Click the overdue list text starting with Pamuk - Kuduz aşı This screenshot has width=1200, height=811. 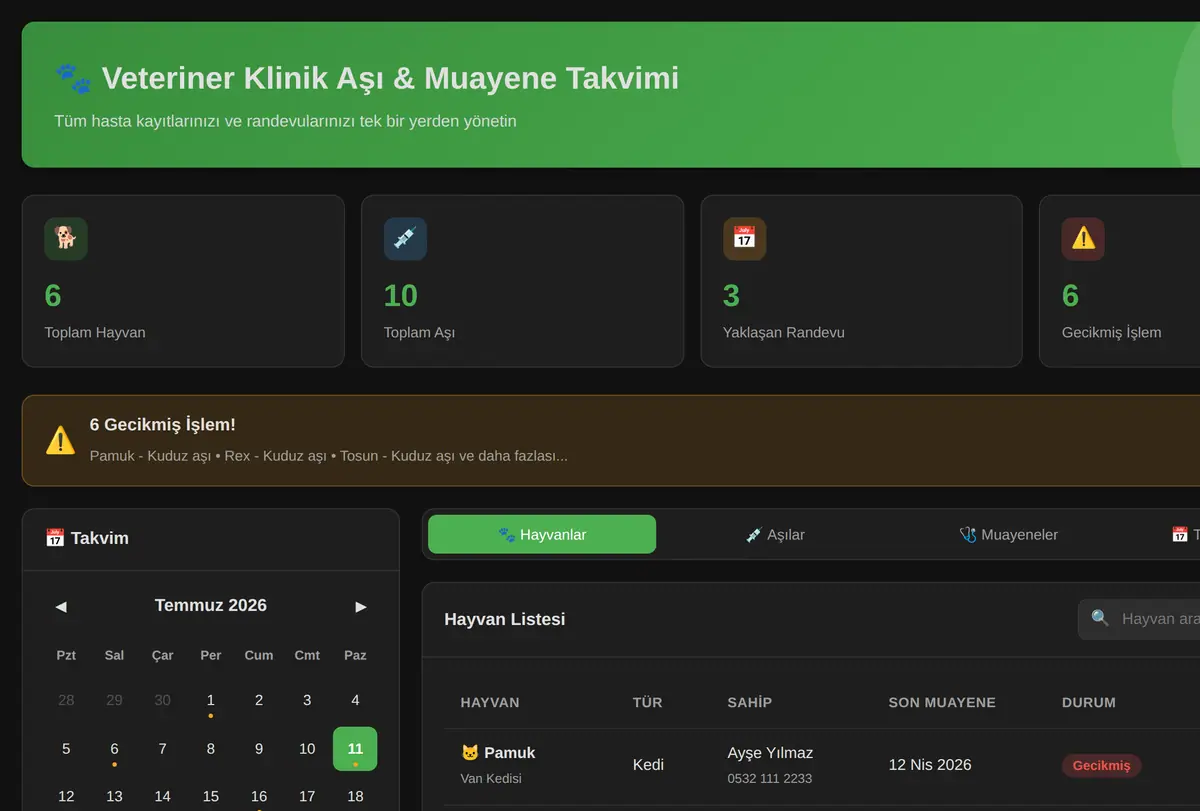(x=329, y=456)
